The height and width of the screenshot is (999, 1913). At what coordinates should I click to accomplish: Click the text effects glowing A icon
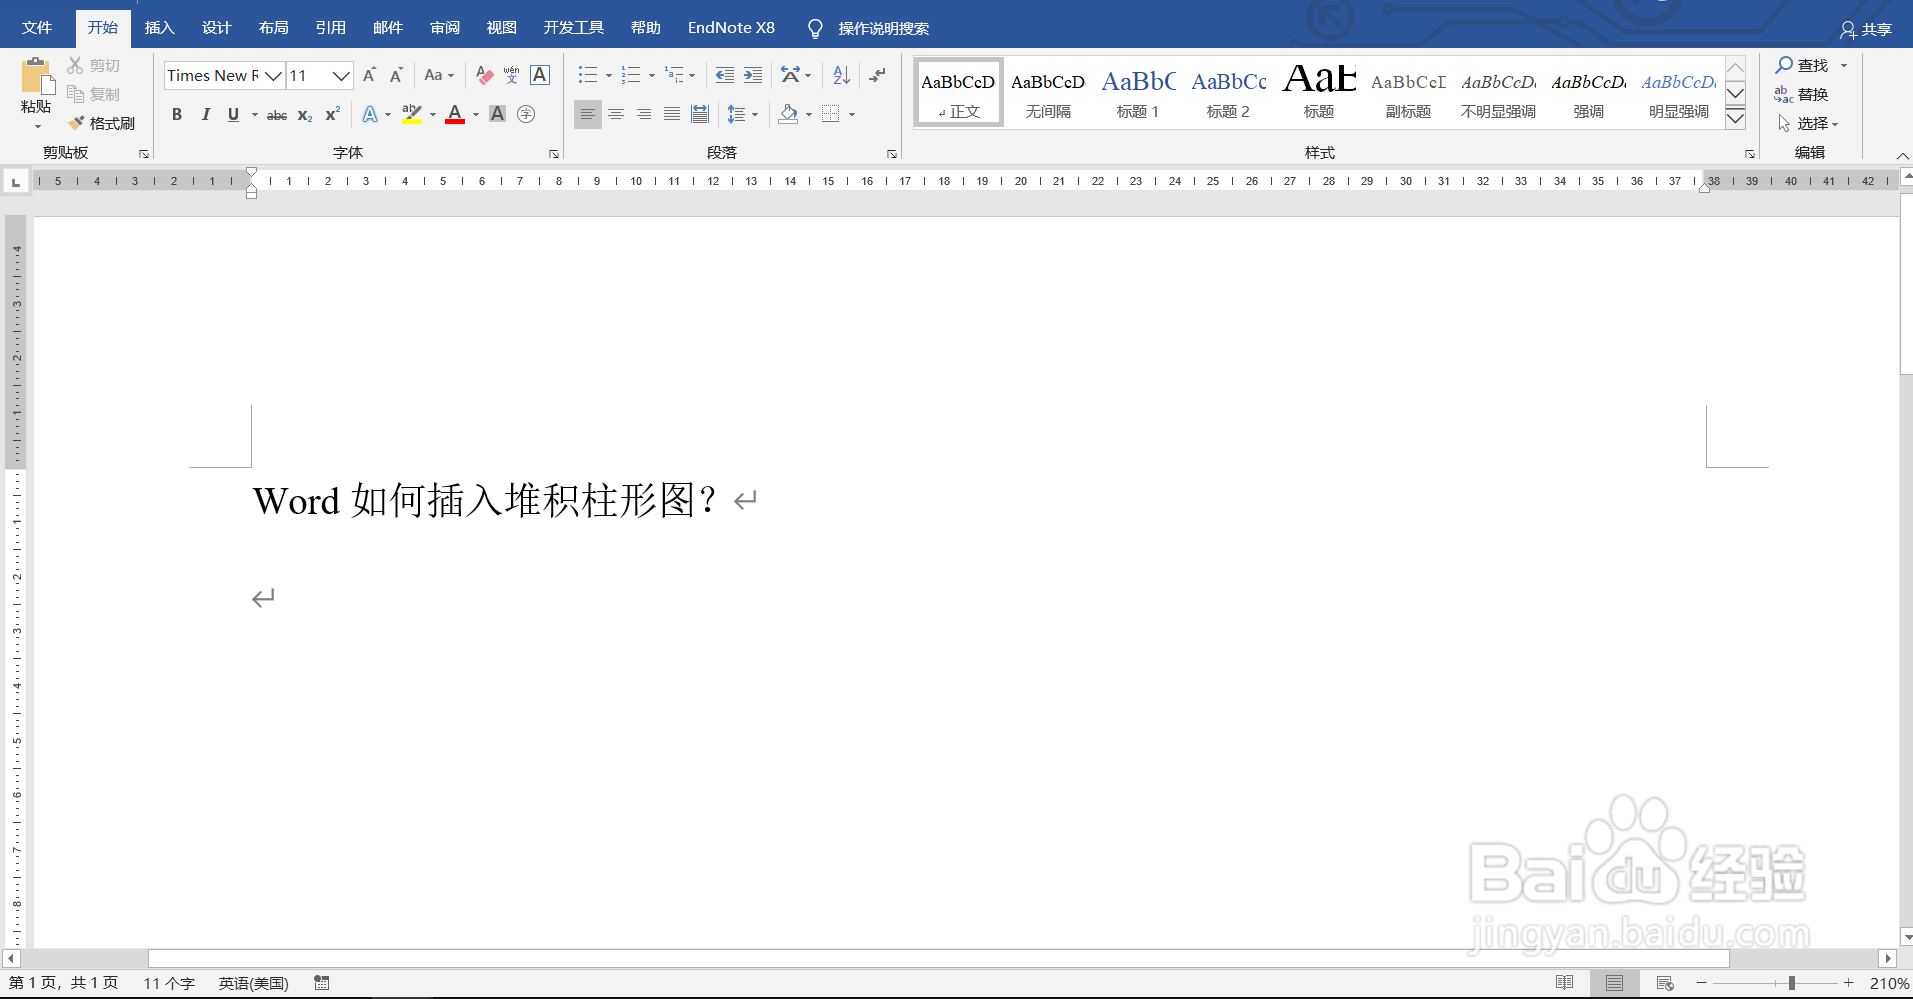point(370,114)
